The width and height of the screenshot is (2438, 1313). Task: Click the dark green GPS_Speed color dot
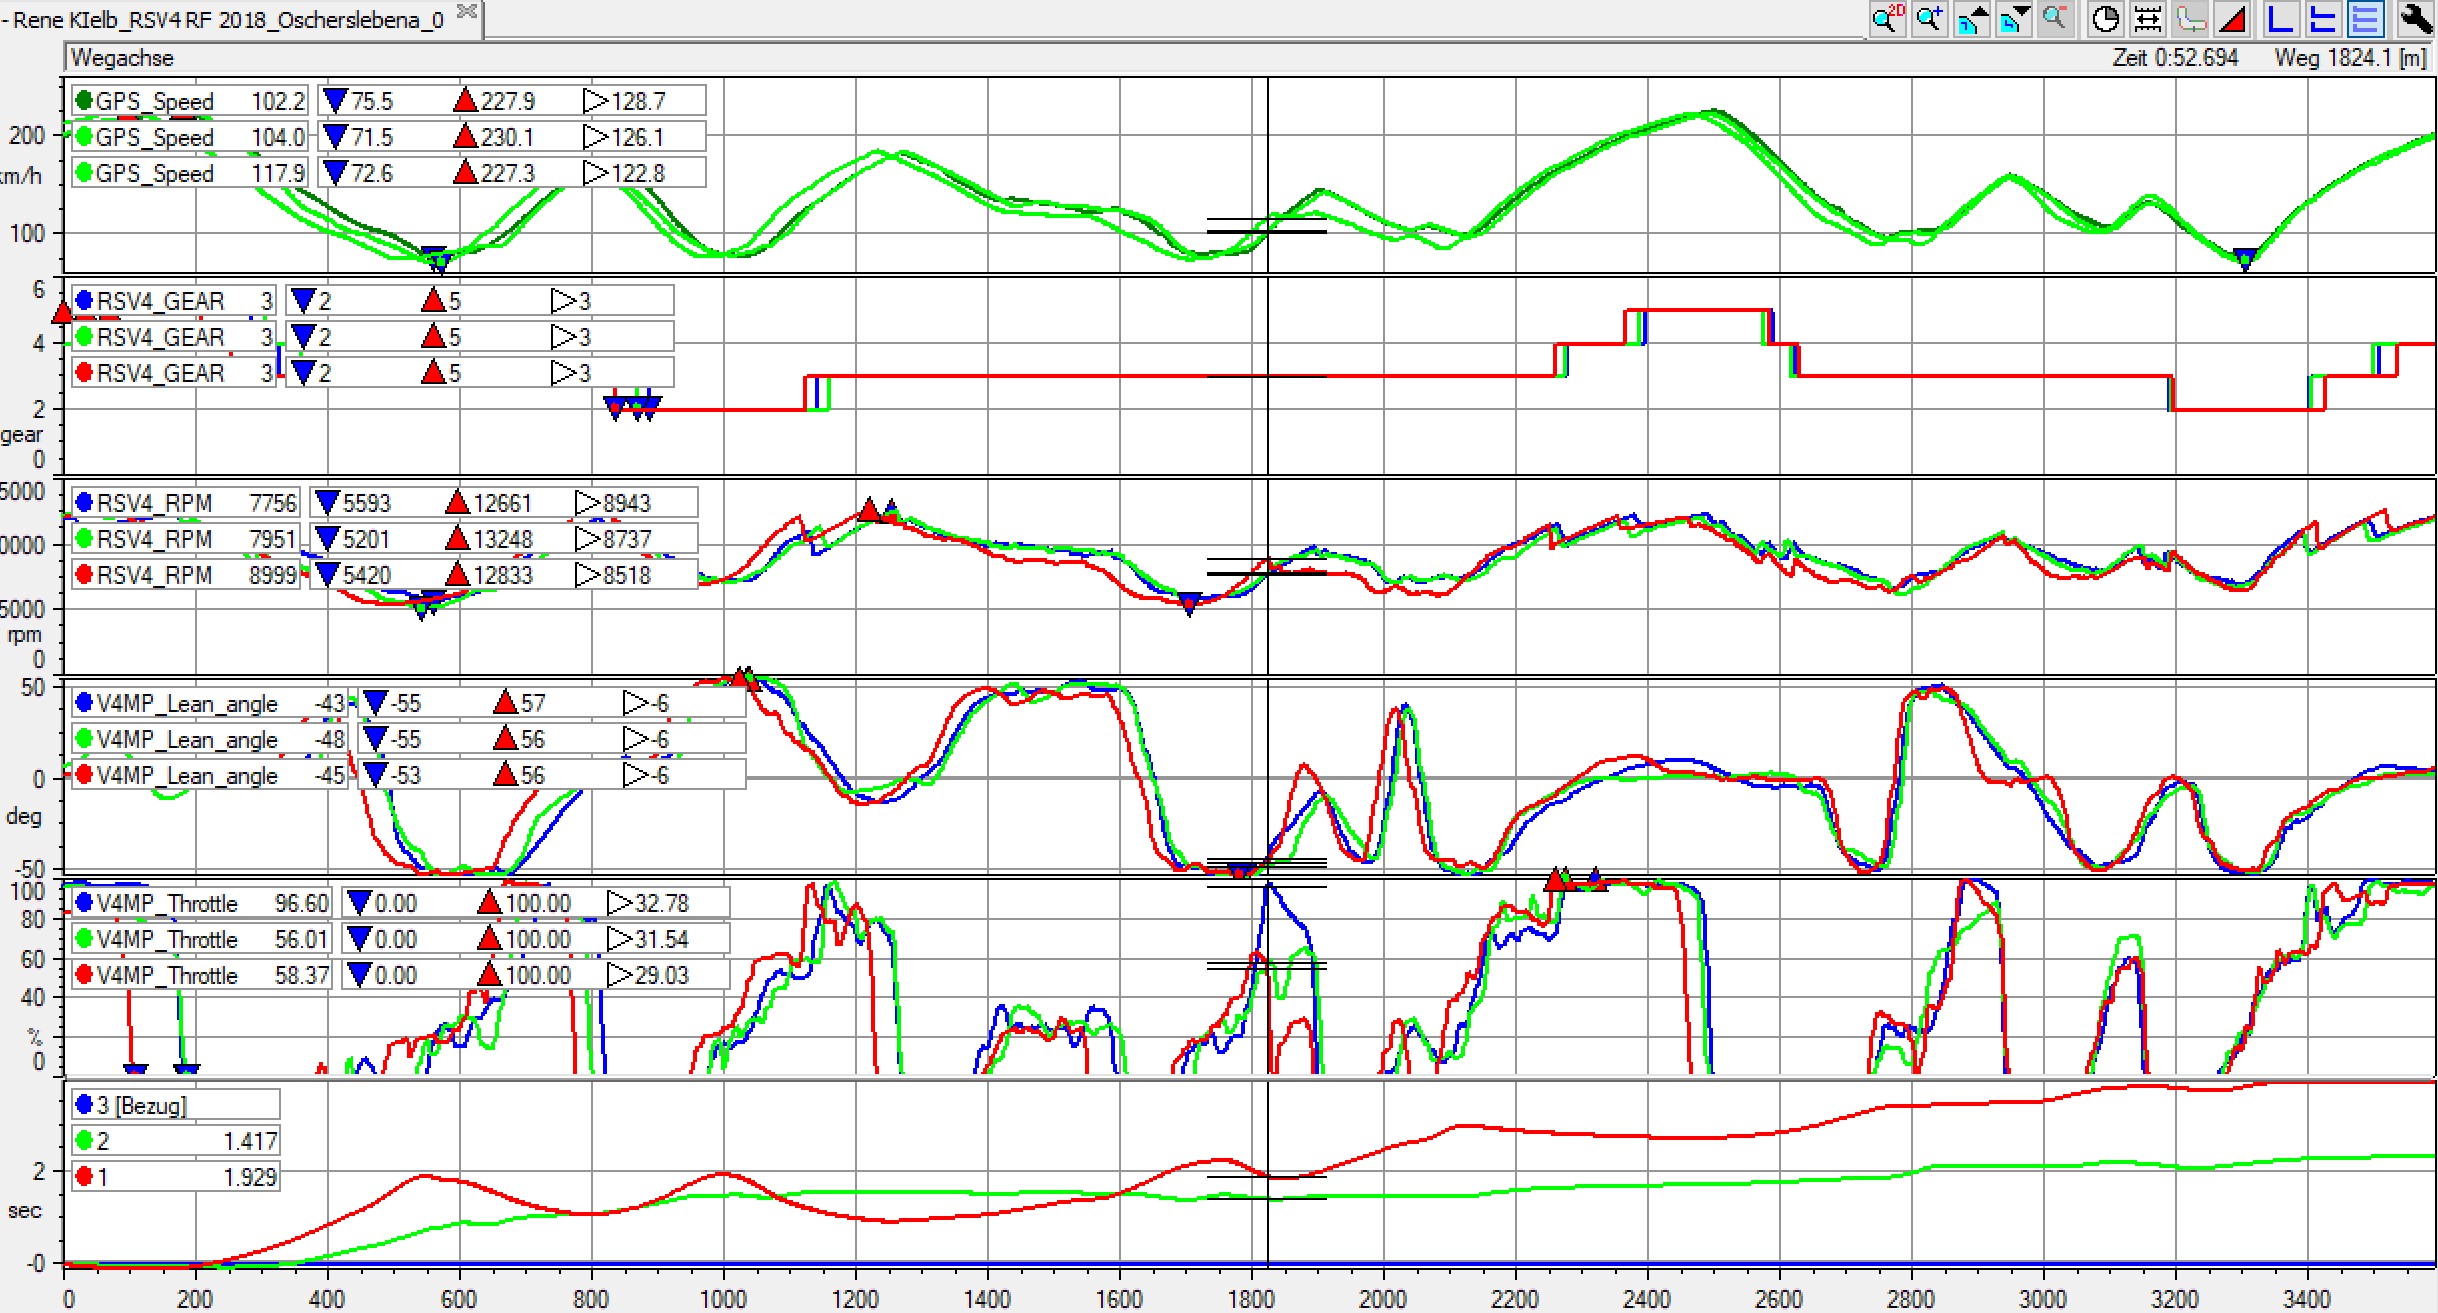point(84,100)
